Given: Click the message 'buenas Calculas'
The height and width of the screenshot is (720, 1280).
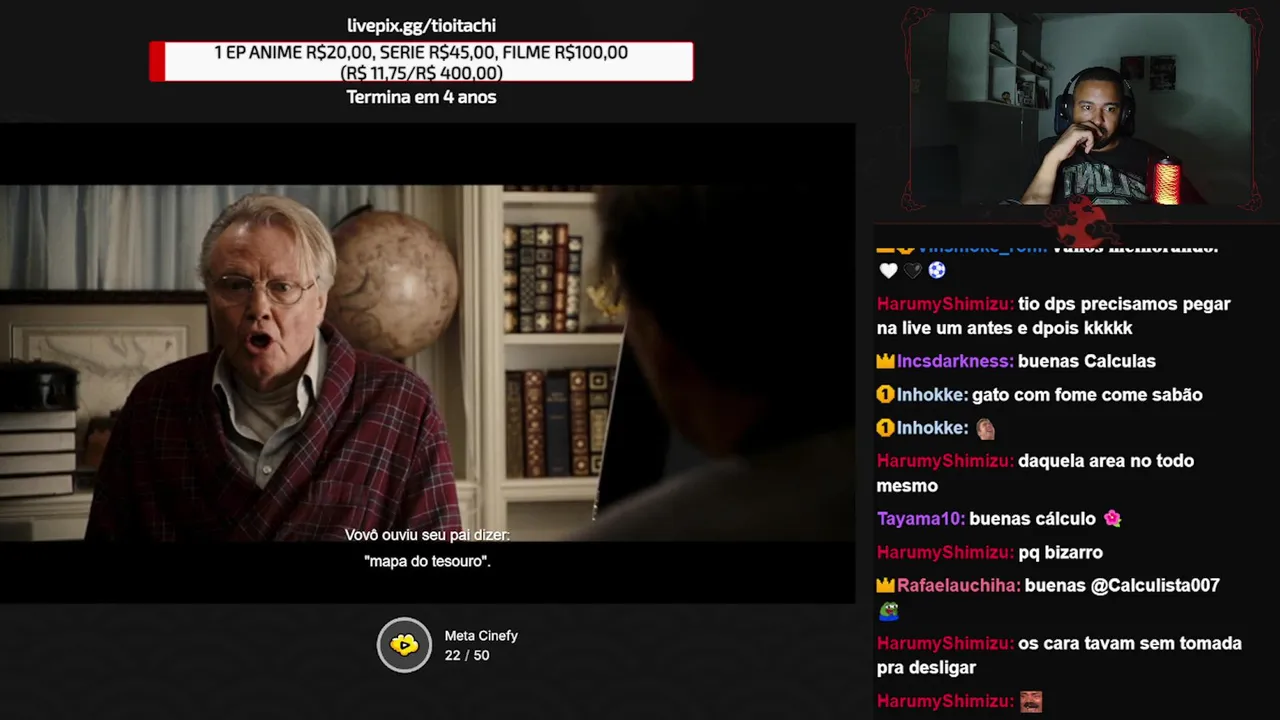Looking at the screenshot, I should (1087, 362).
